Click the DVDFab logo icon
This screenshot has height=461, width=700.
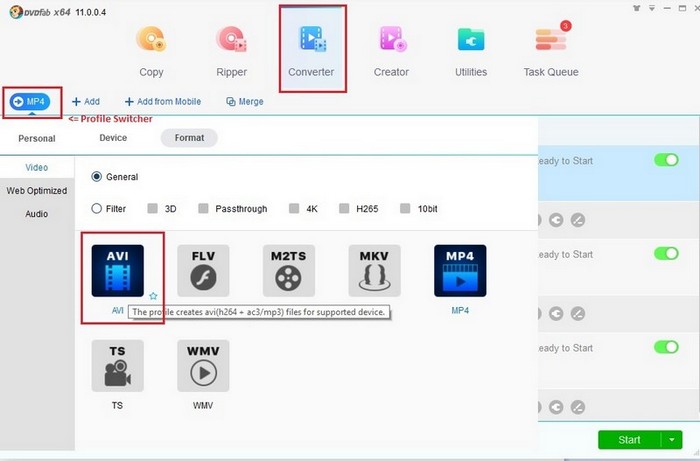pyautogui.click(x=16, y=12)
